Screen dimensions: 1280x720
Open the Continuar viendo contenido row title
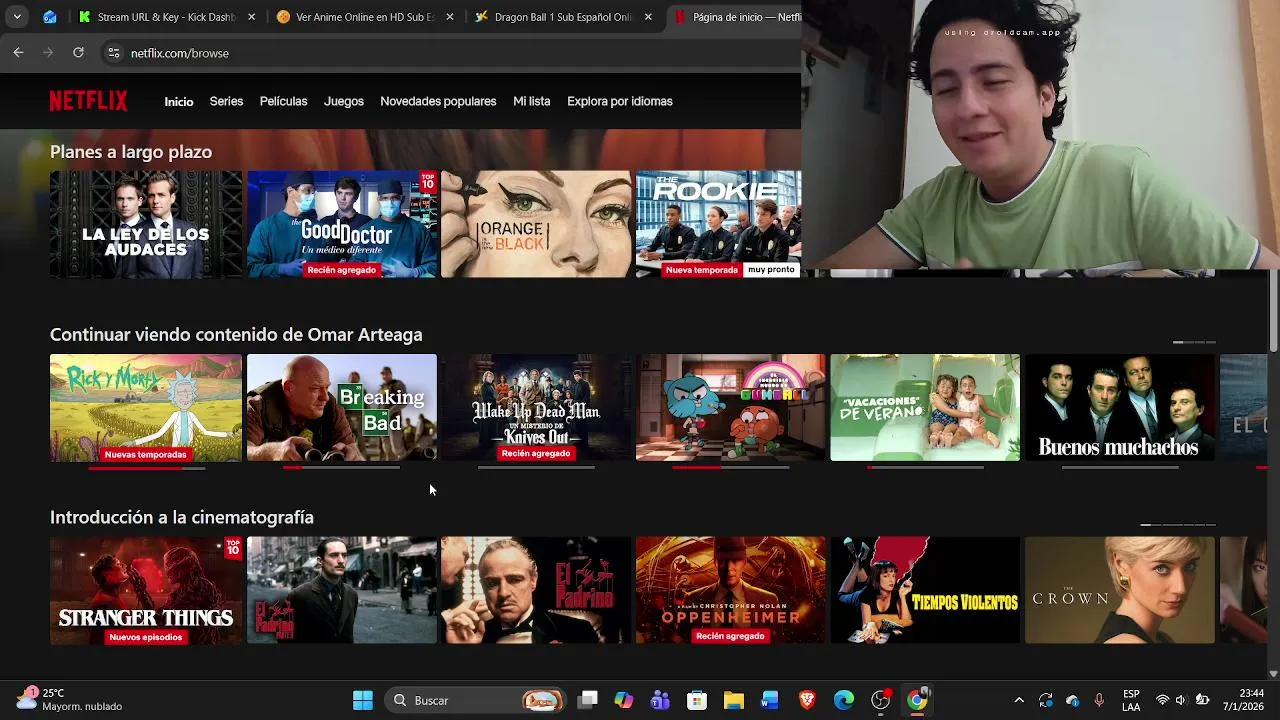236,334
